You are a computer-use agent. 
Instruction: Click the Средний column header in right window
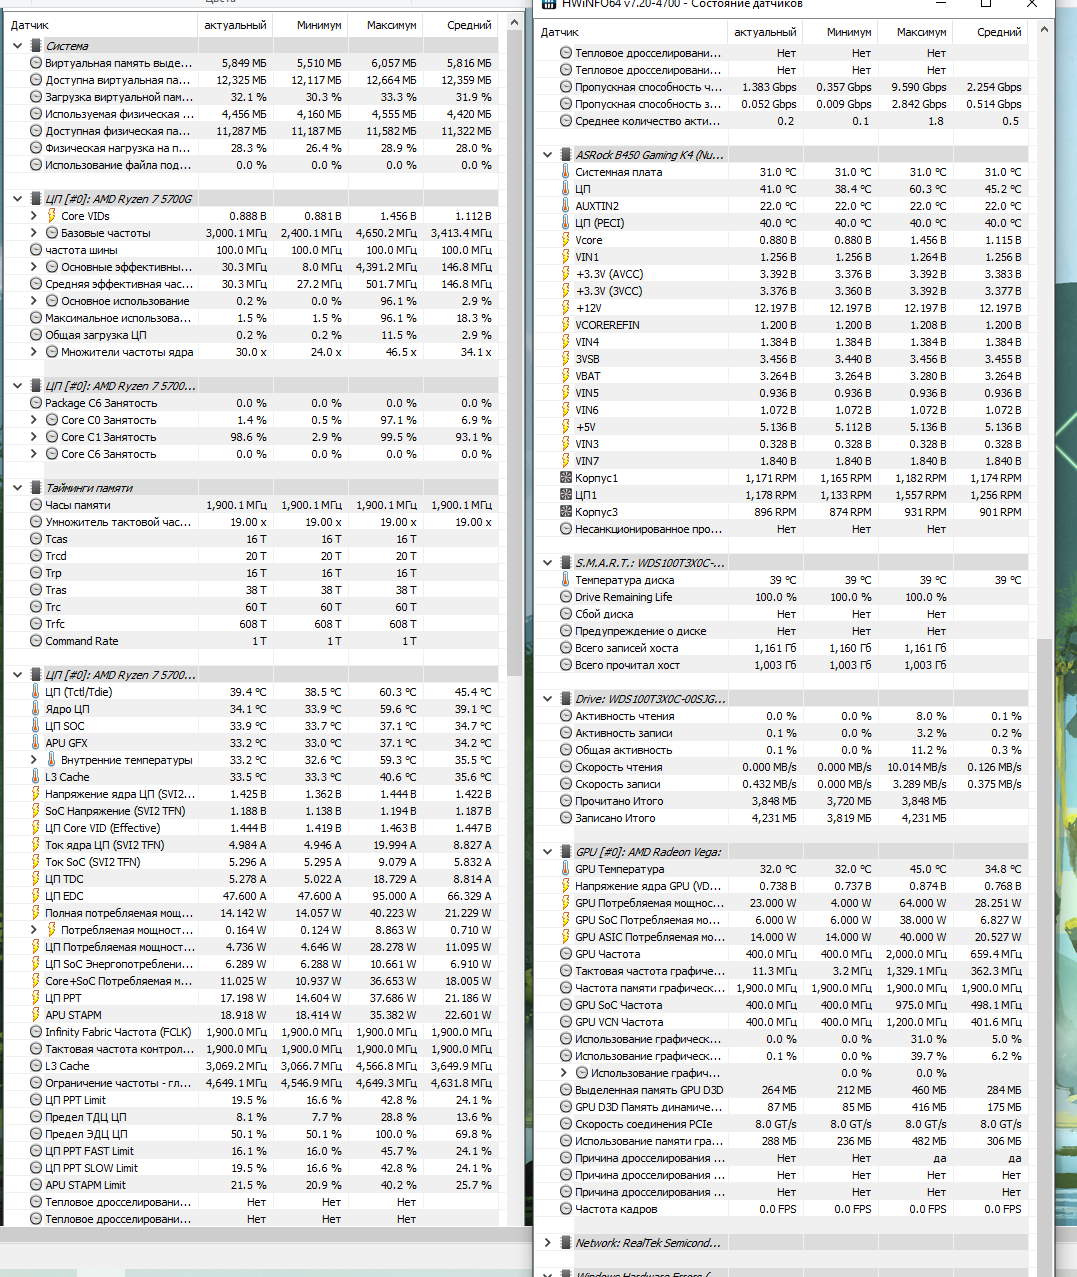click(x=990, y=32)
